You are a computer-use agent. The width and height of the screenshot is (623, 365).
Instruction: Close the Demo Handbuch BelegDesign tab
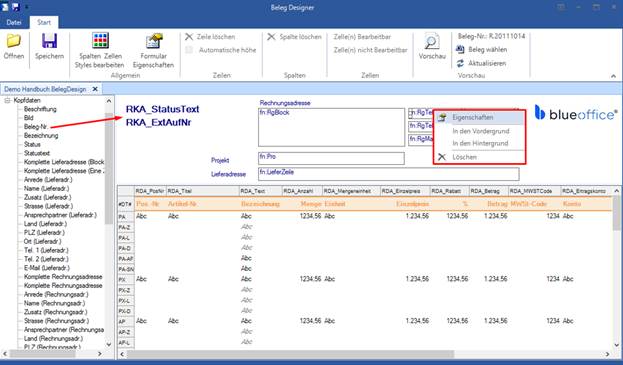[95, 89]
